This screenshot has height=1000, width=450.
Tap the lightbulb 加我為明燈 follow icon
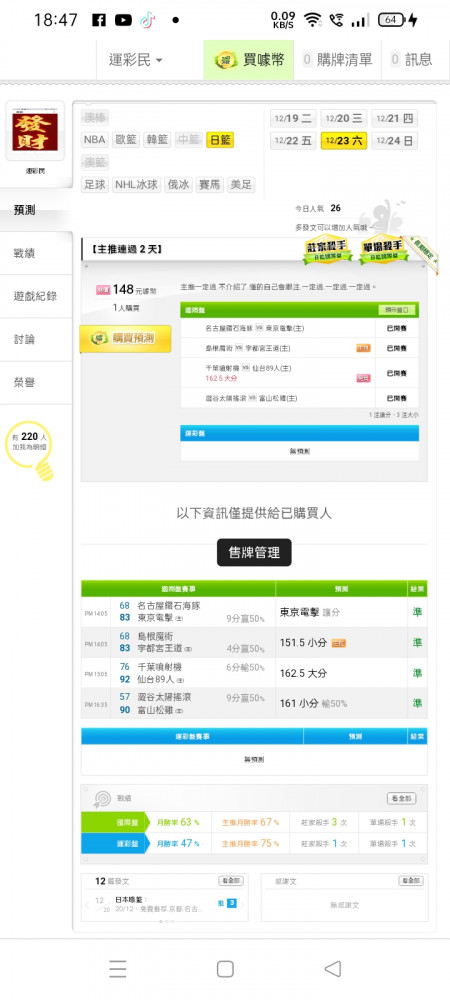31,450
